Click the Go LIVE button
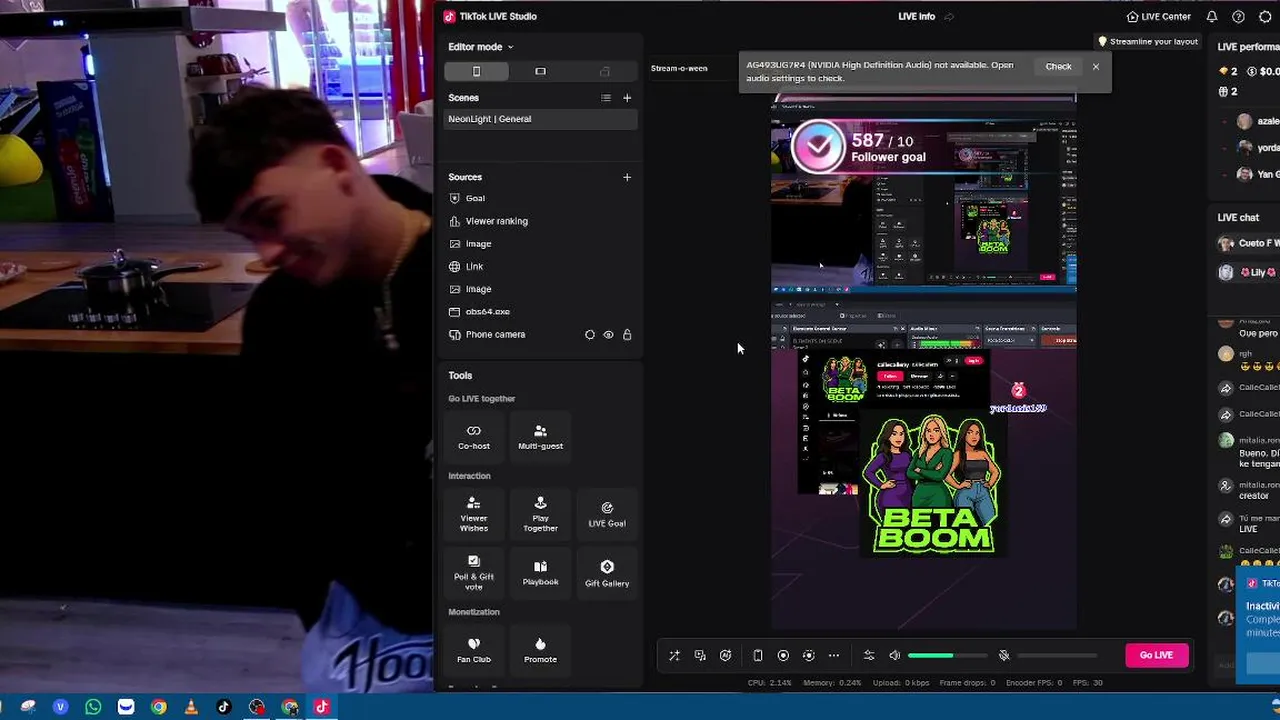Image resolution: width=1280 pixels, height=720 pixels. [1156, 655]
